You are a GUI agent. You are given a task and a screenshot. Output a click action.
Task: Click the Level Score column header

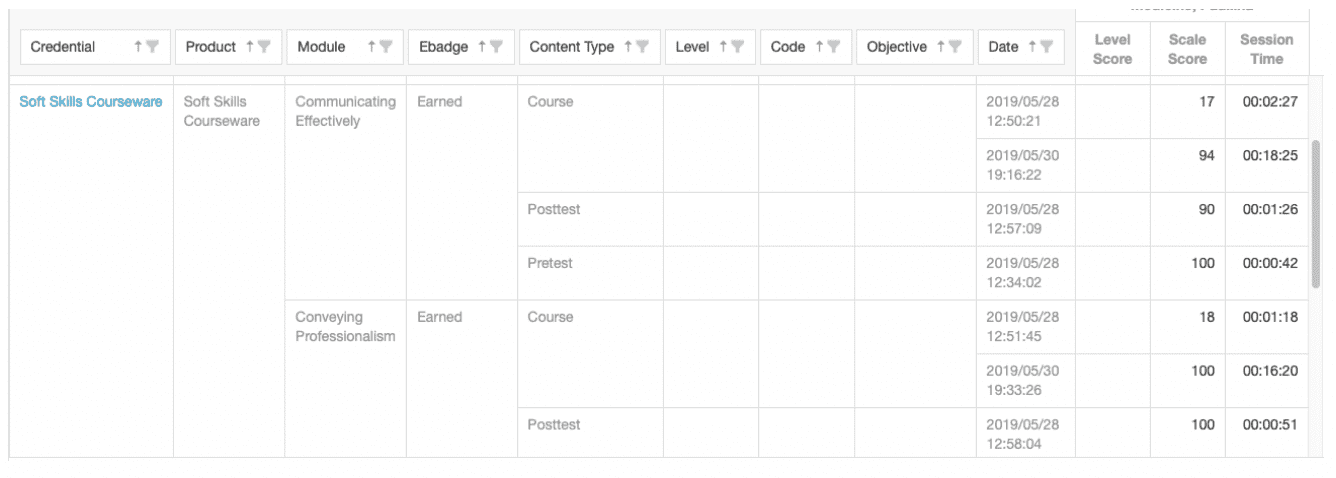pyautogui.click(x=1112, y=49)
